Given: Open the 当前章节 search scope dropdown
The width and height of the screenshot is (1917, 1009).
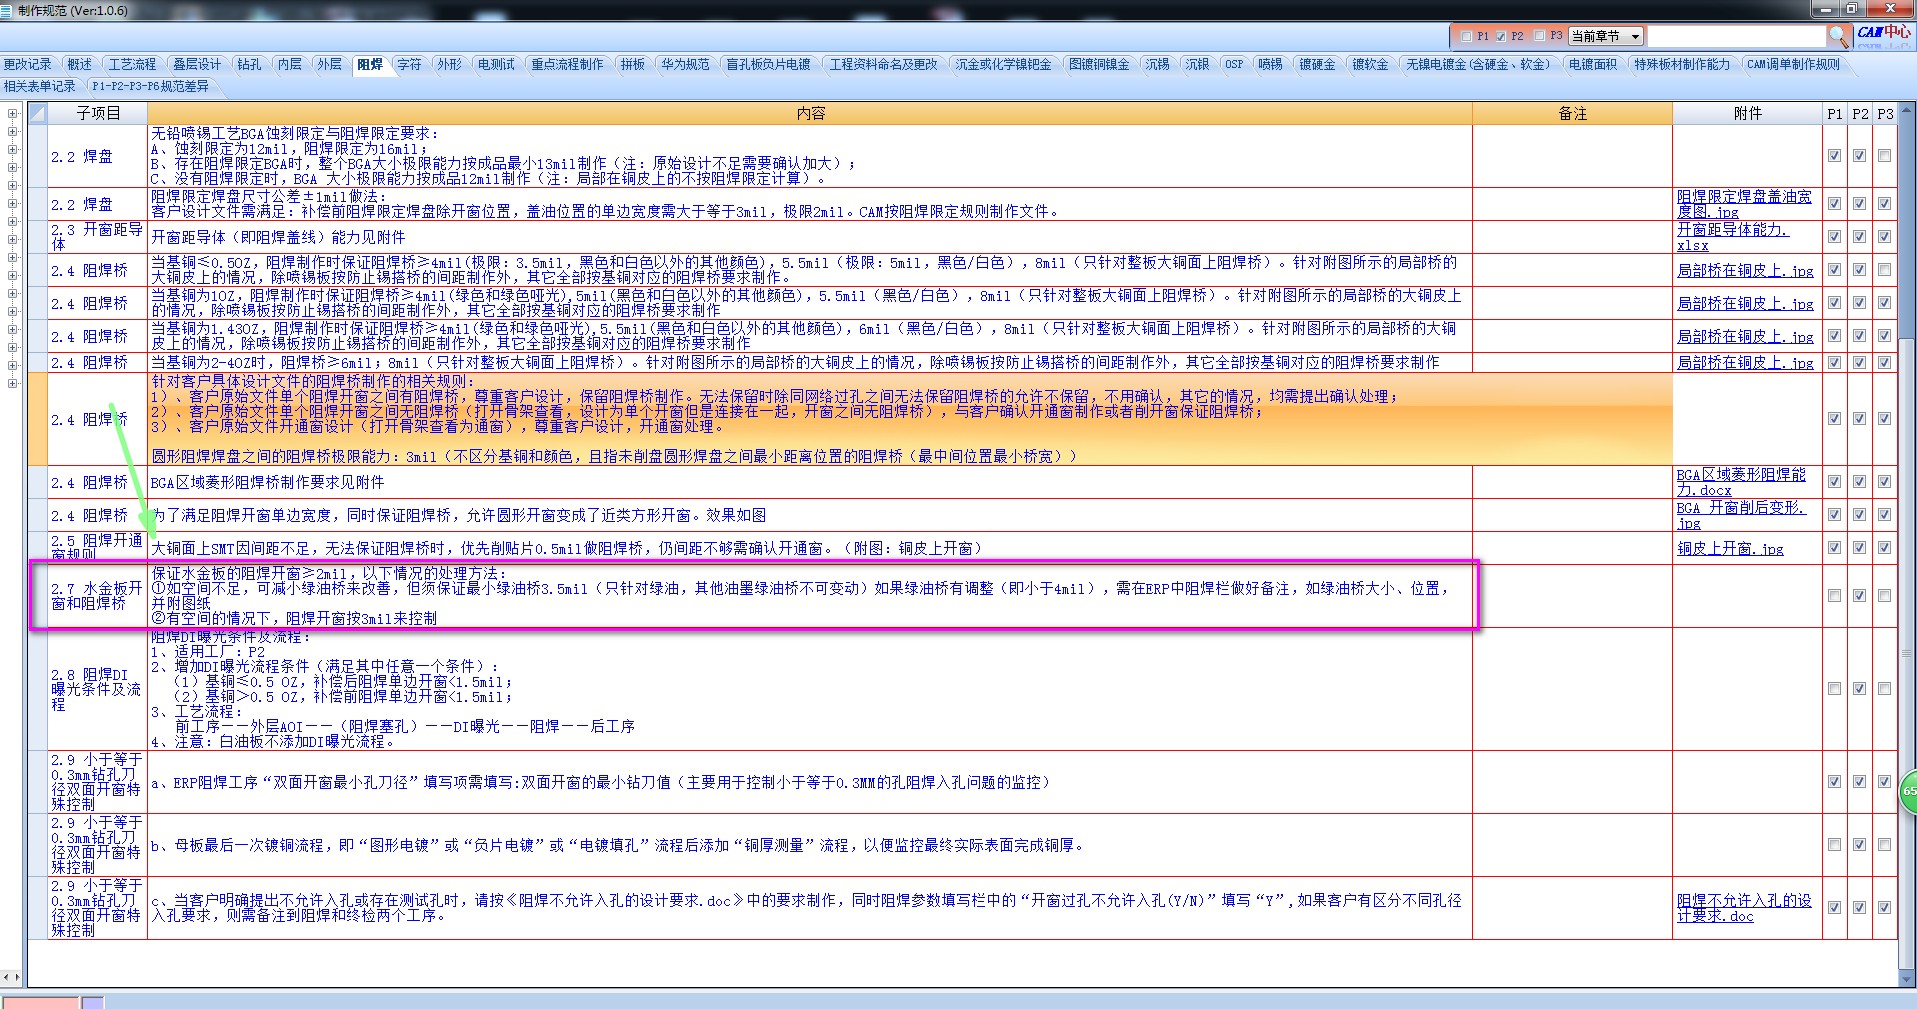Looking at the screenshot, I should [1606, 36].
